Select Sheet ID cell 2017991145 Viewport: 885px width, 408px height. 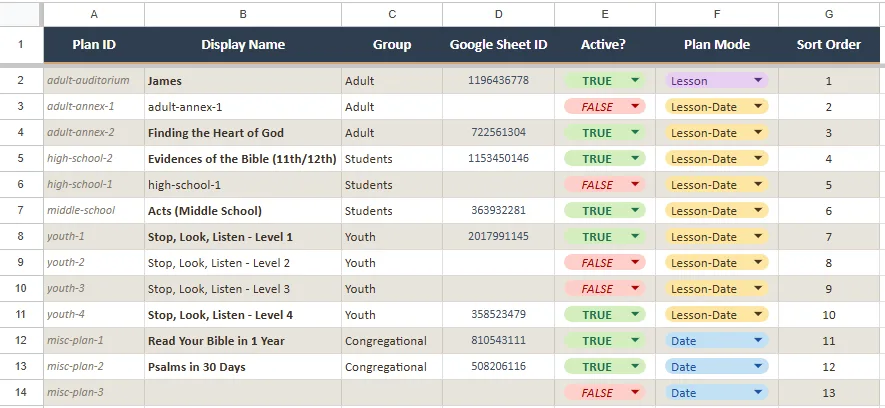498,236
